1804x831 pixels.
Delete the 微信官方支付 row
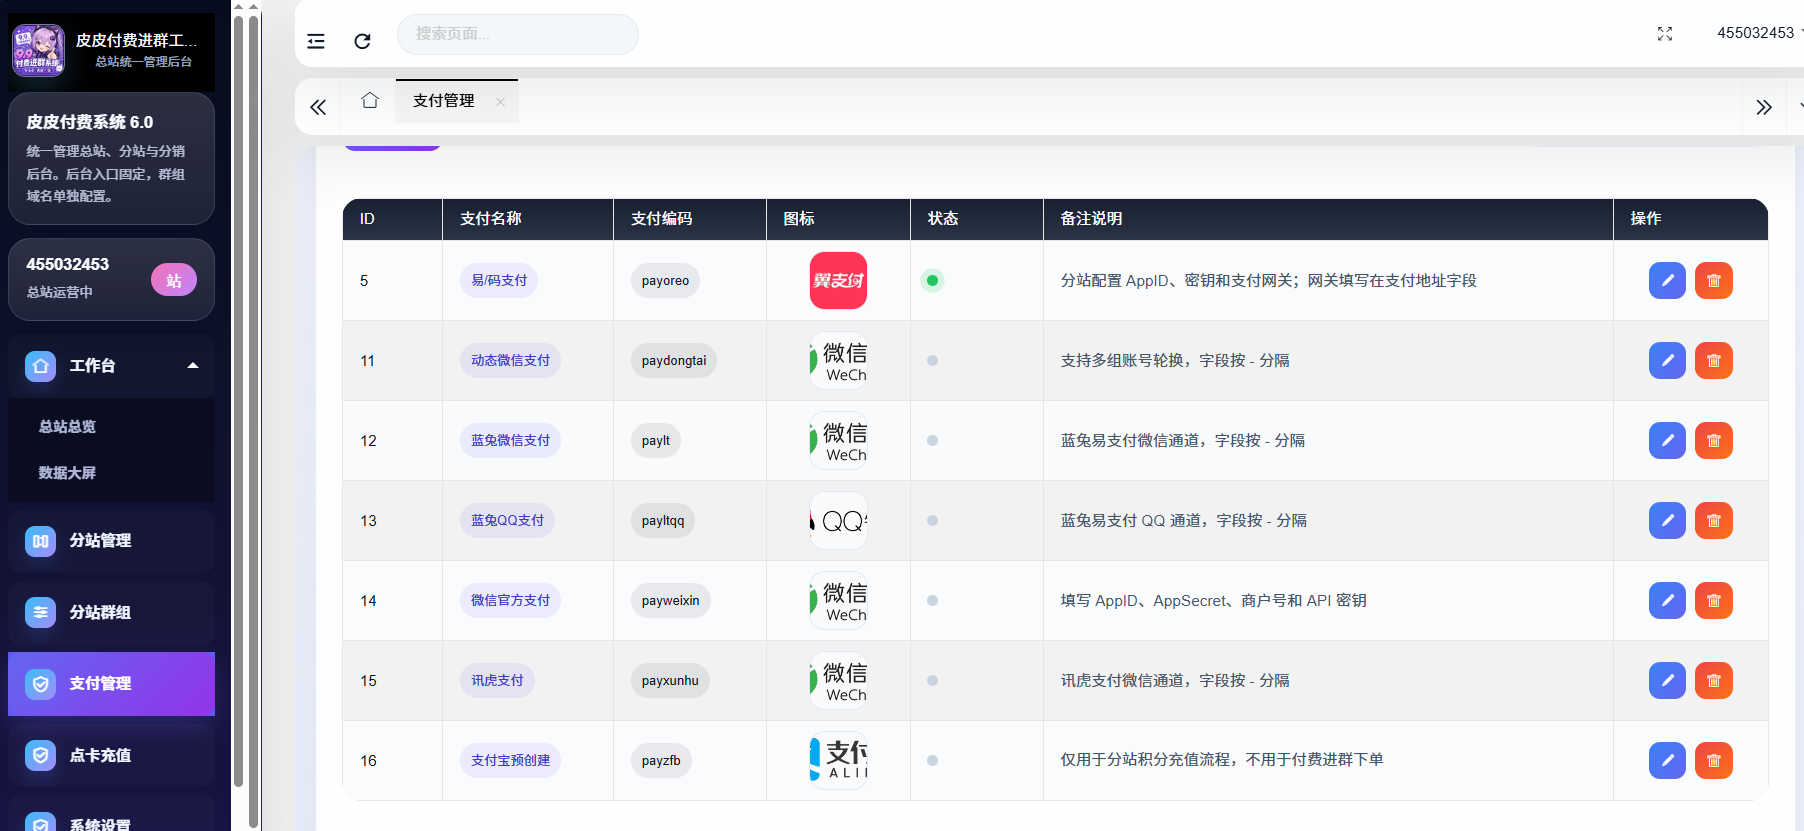[x=1714, y=601]
